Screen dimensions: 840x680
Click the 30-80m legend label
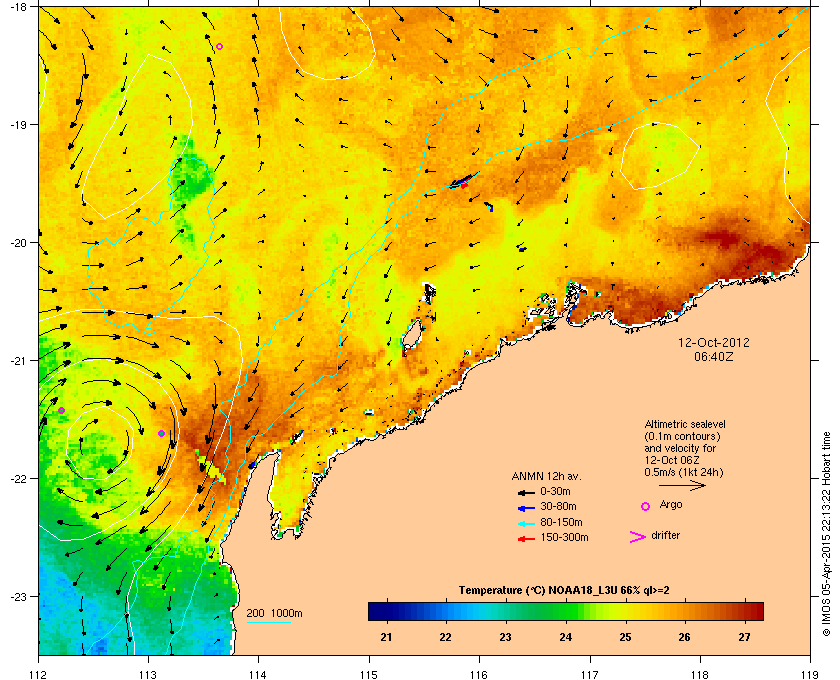[558, 506]
